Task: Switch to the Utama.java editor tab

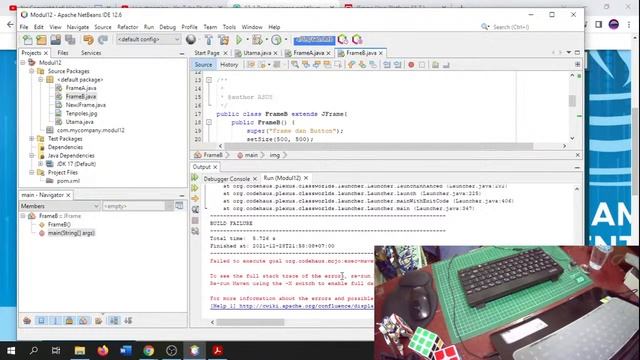Action: pos(257,53)
